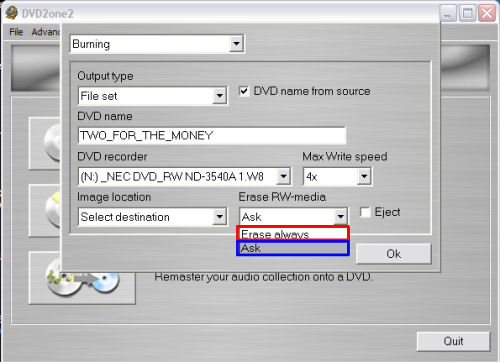Screen dimensions: 500x362
Task: Open the Image location Select destination dropdown
Action: 220,217
